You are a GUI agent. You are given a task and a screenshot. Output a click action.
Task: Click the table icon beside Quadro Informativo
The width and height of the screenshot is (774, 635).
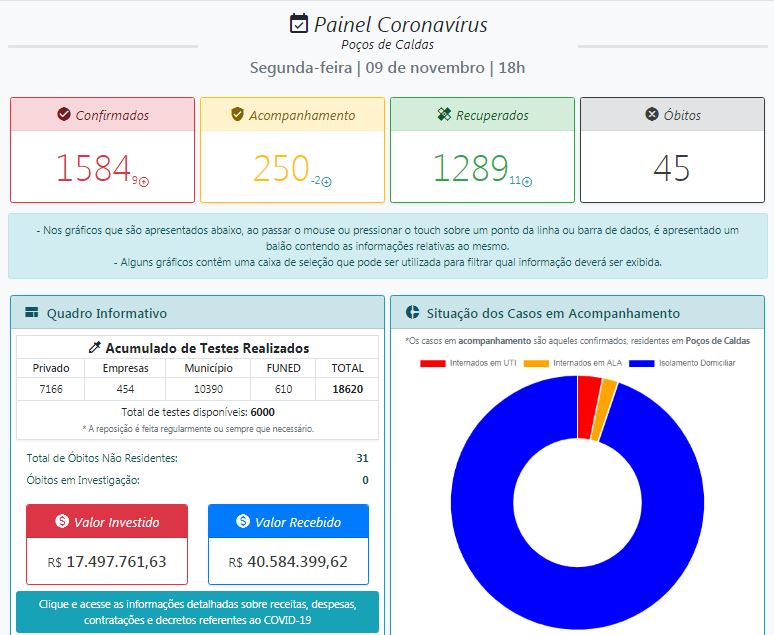(32, 312)
